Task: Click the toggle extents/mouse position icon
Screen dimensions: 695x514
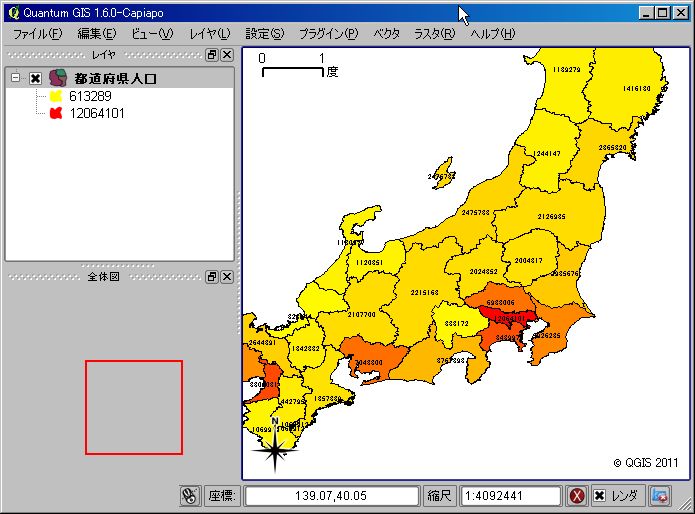Action: [190, 495]
